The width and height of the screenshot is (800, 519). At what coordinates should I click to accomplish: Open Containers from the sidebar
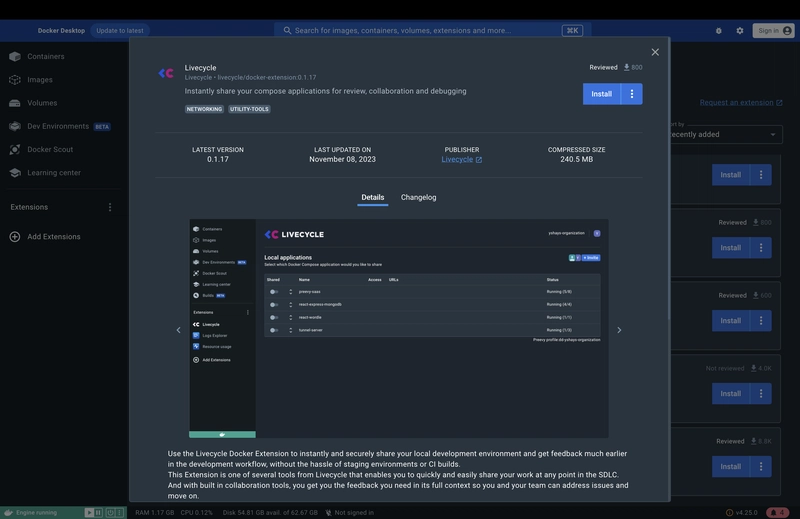45,57
